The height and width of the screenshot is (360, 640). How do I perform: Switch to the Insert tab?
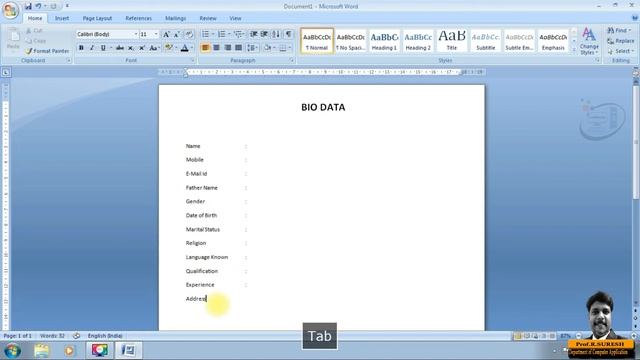click(x=62, y=18)
